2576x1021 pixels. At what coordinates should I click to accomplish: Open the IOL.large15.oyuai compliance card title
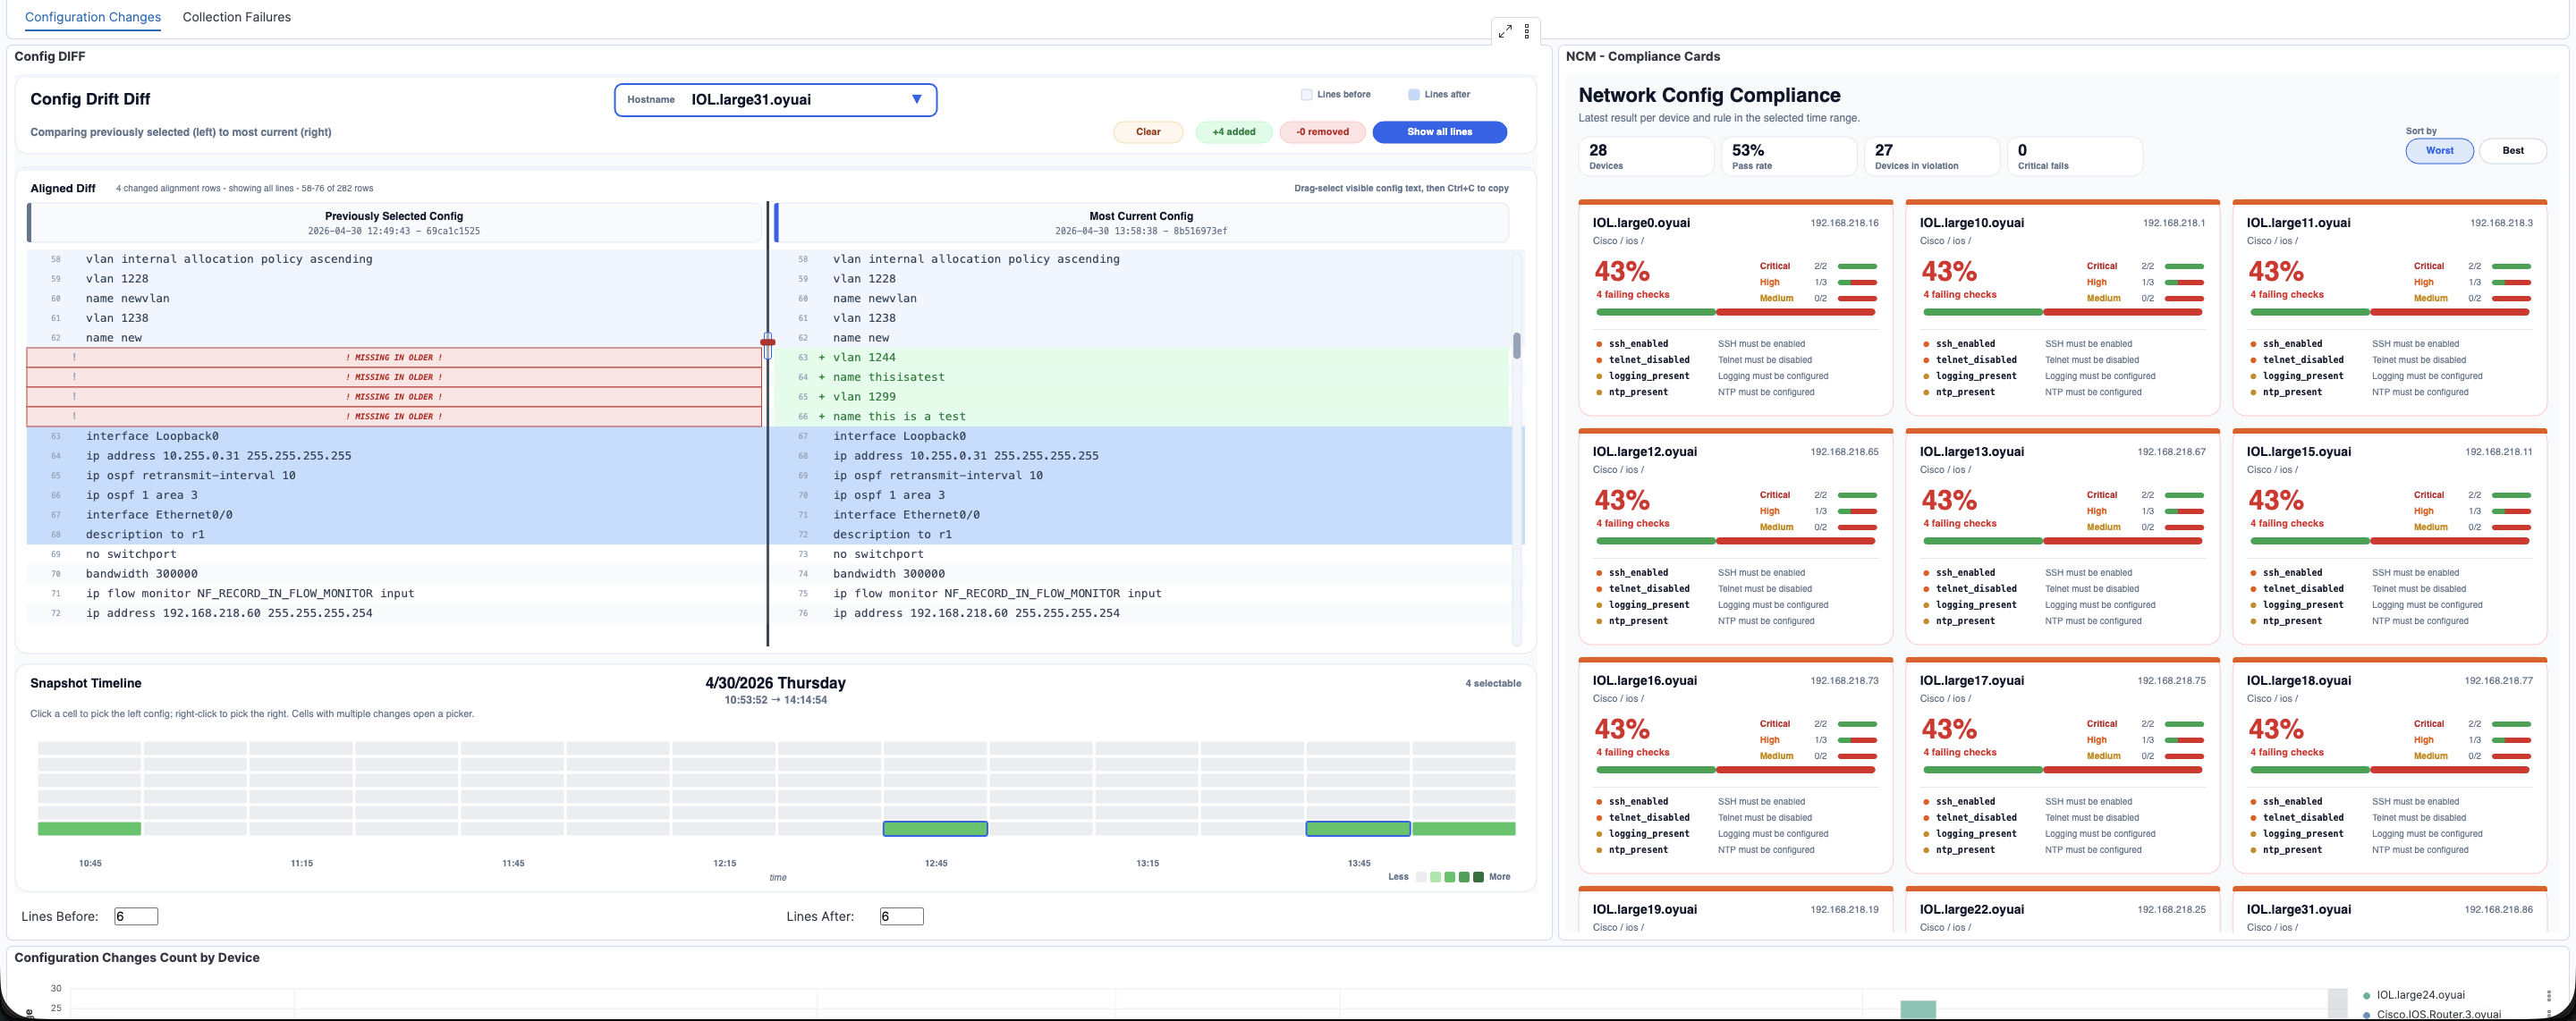pyautogui.click(x=2298, y=452)
